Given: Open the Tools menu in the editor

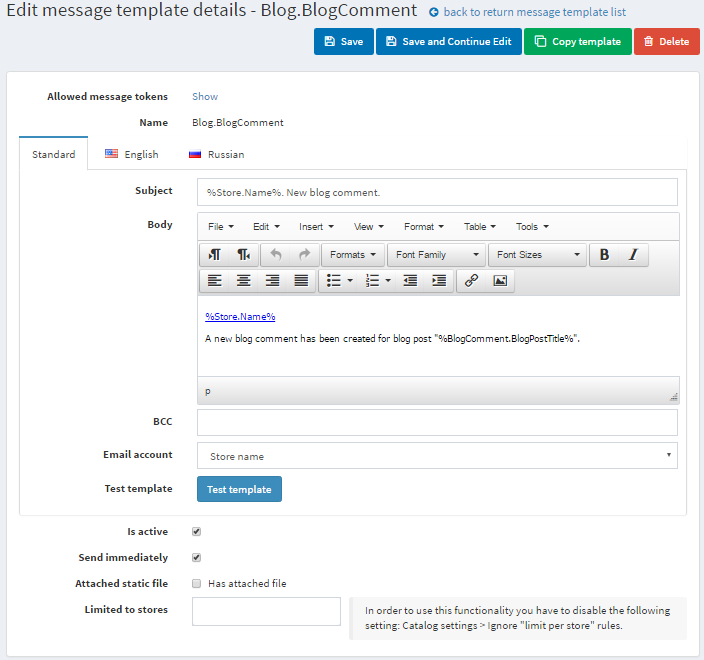Looking at the screenshot, I should coord(532,227).
